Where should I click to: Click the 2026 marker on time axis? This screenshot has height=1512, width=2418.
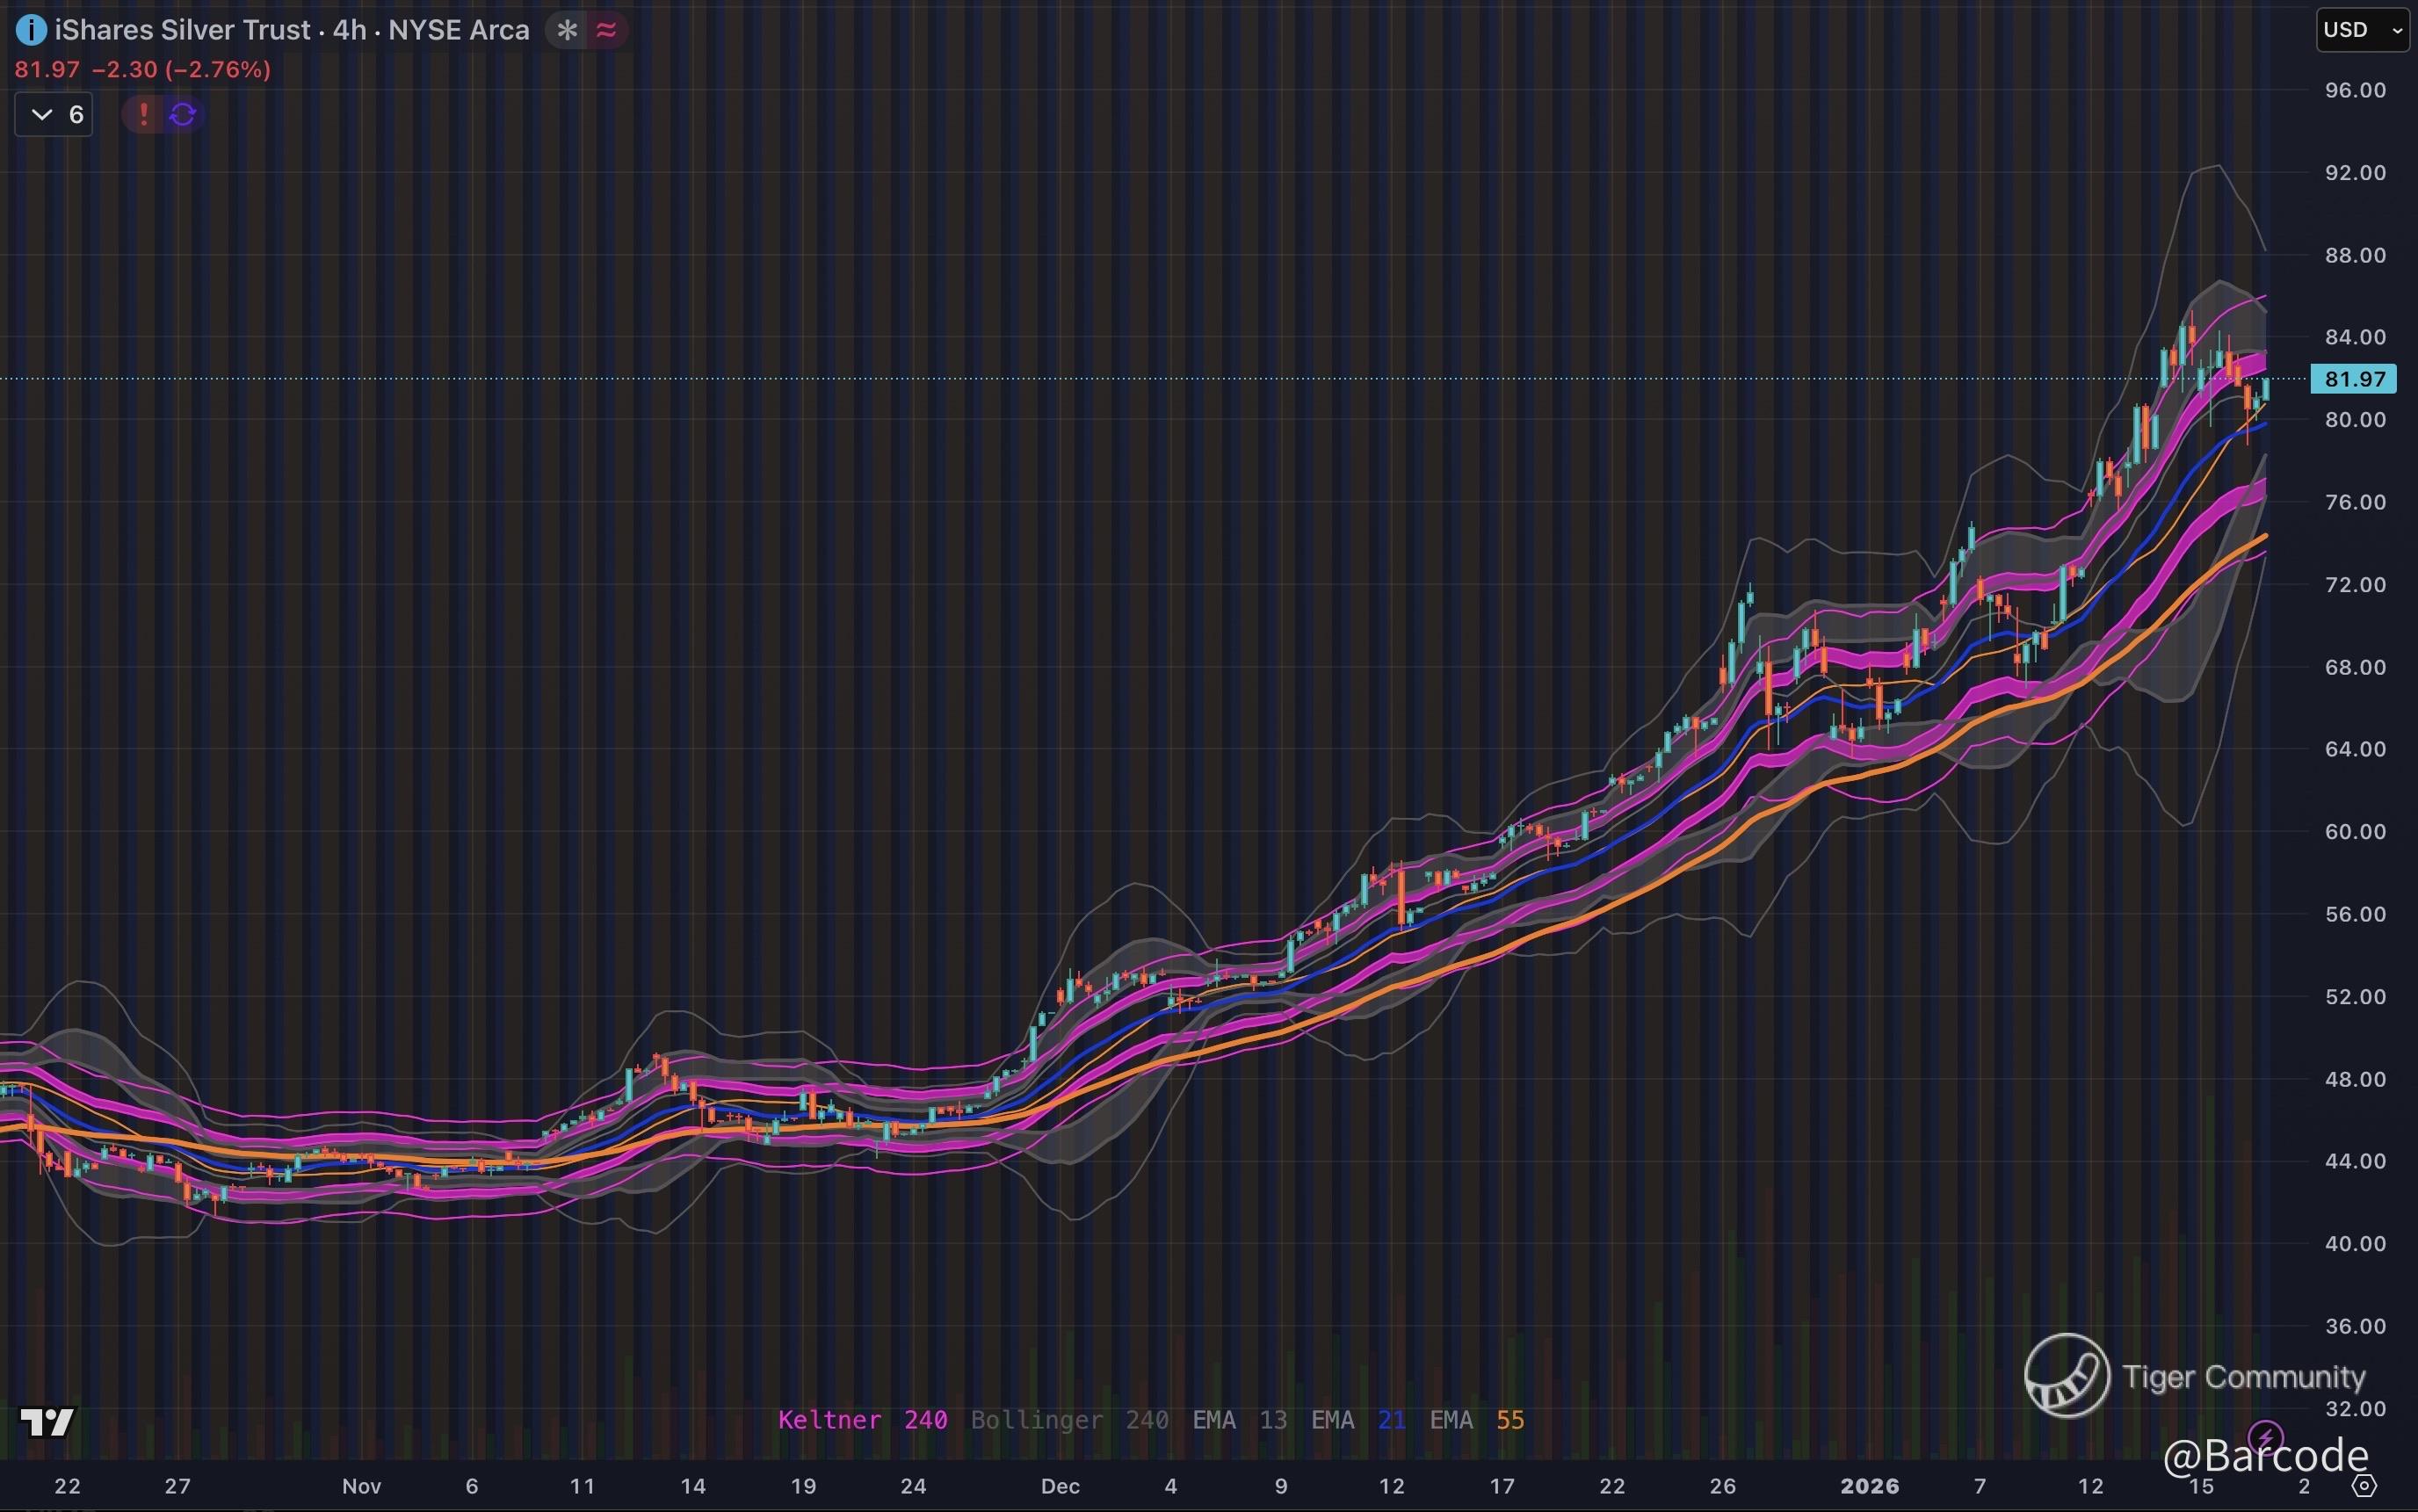[1869, 1486]
